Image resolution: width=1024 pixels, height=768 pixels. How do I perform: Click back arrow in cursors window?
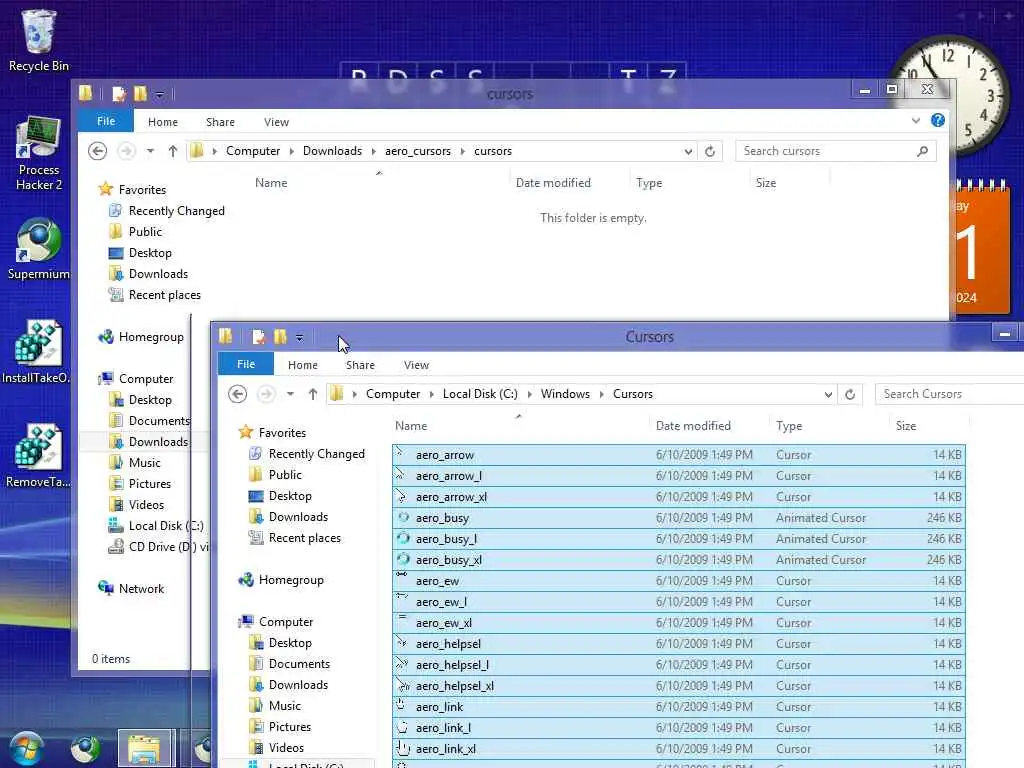[97, 151]
